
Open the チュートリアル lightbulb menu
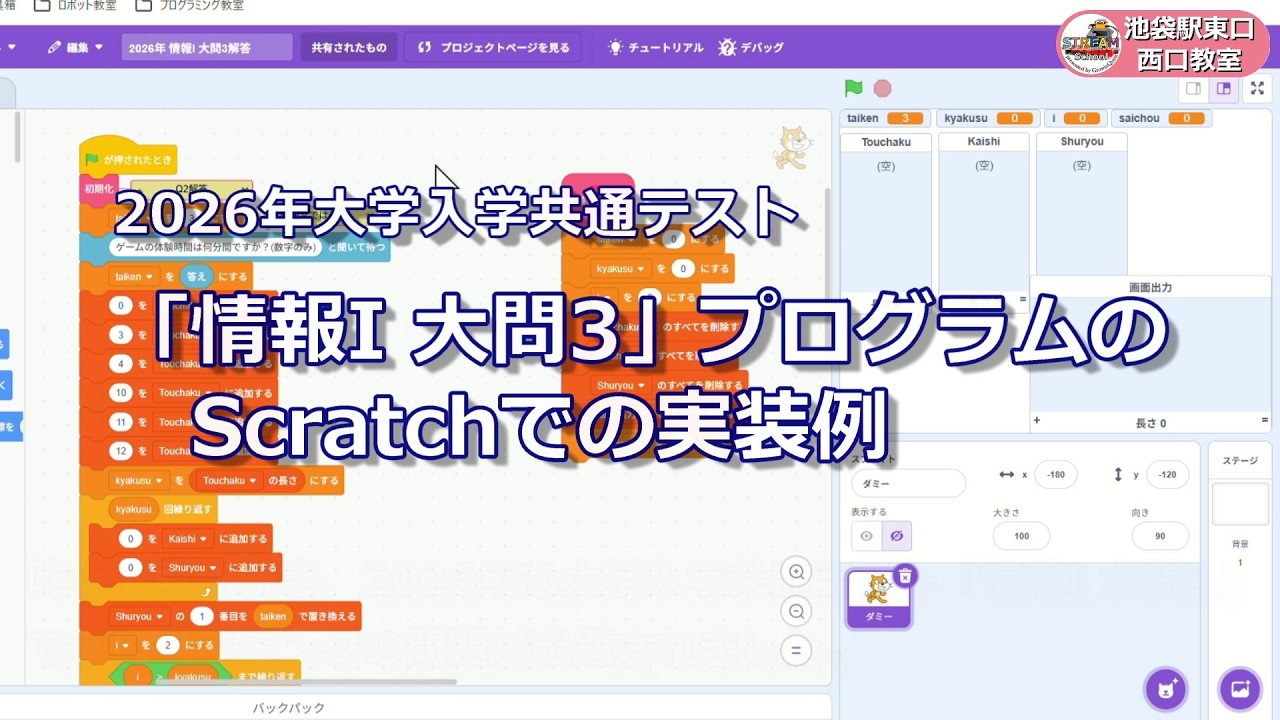point(655,47)
